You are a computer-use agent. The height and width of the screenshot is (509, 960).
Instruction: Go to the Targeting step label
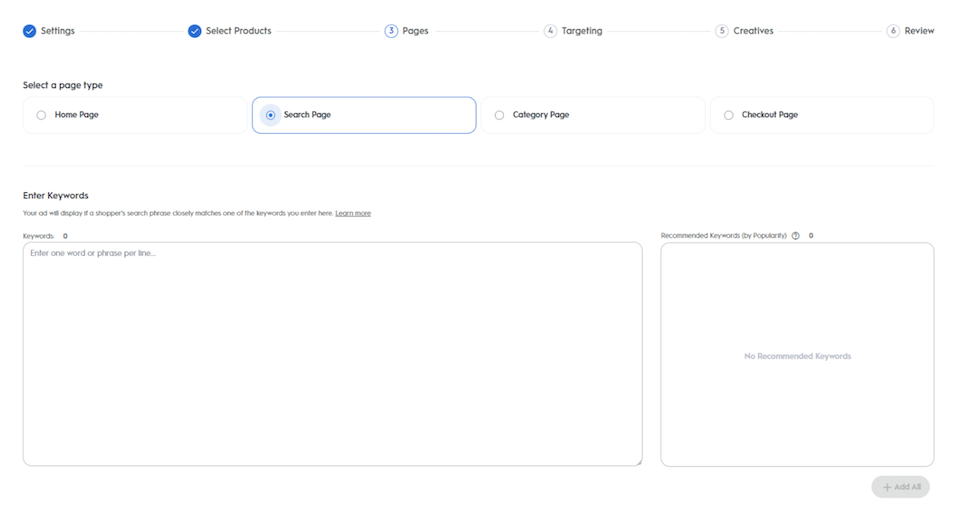click(582, 31)
